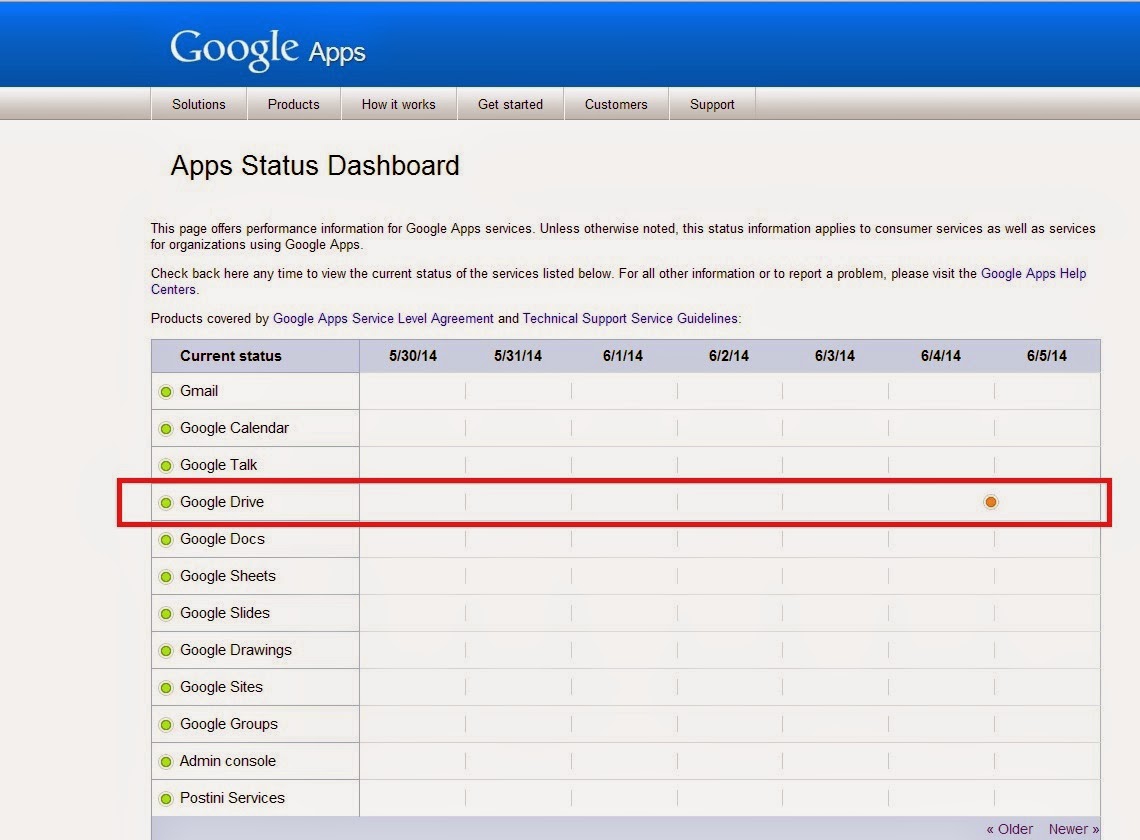Open Technical Support Service Guidelines link

(x=630, y=319)
